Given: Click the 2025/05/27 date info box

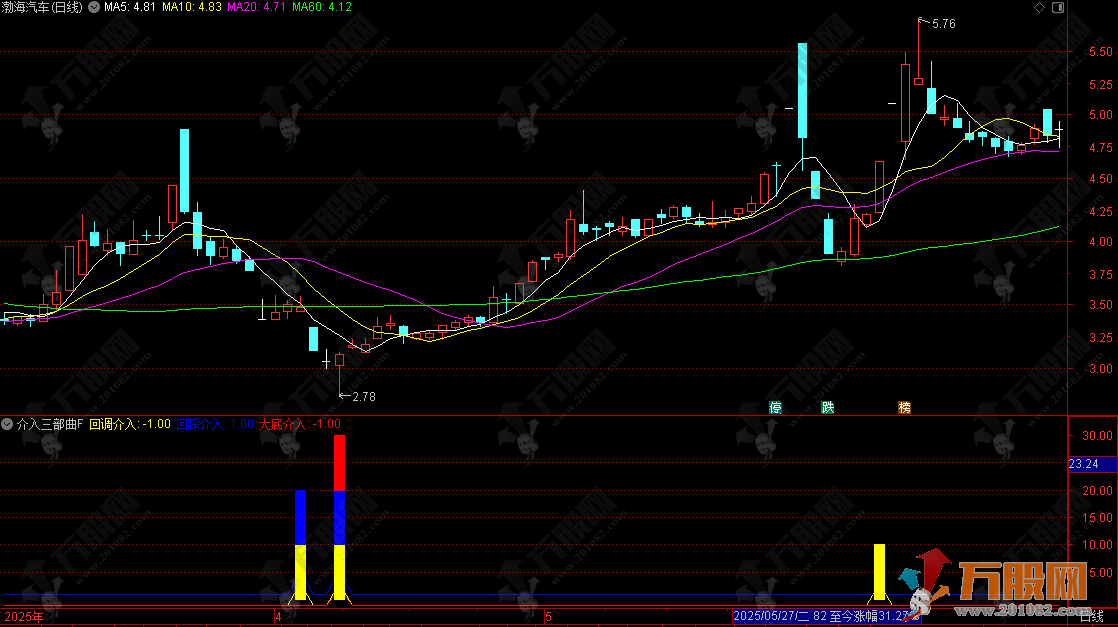Looking at the screenshot, I should tap(826, 616).
